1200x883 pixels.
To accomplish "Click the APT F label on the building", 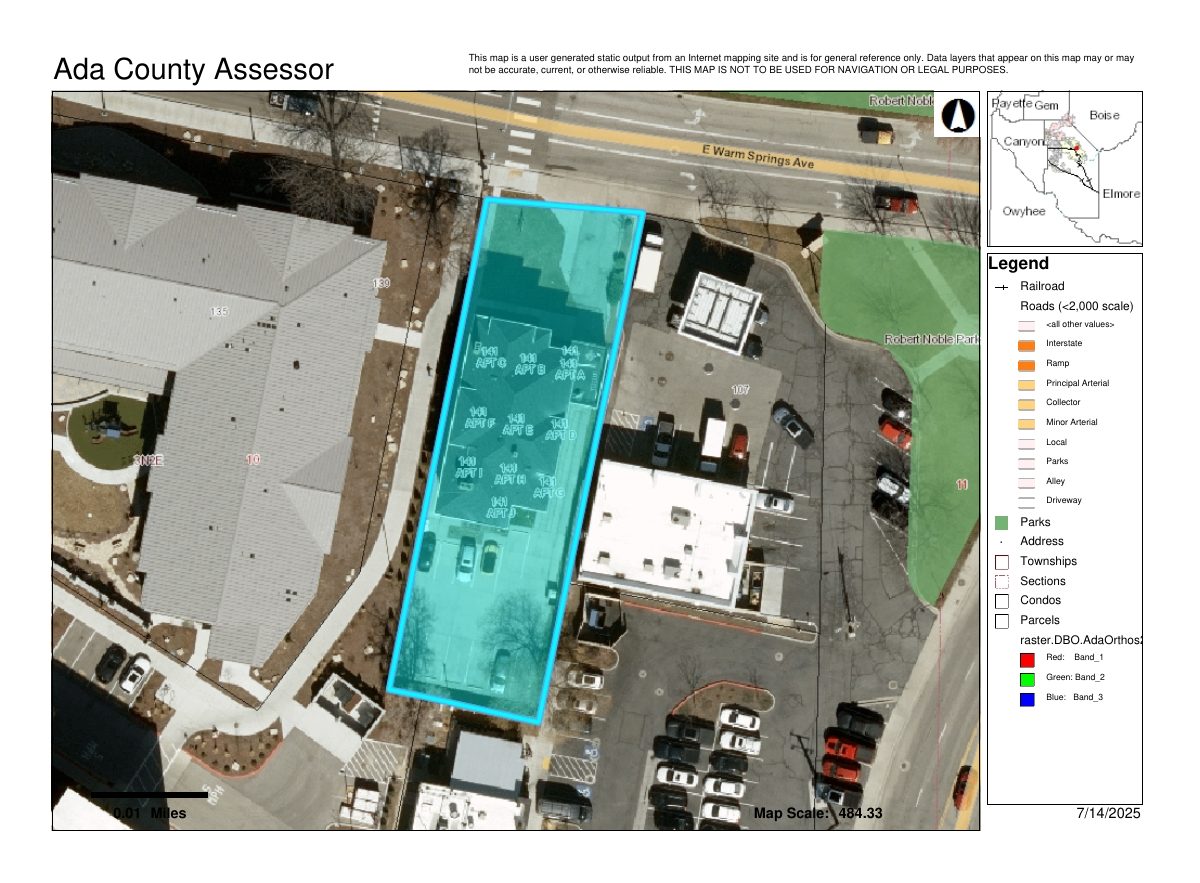I will tap(478, 424).
